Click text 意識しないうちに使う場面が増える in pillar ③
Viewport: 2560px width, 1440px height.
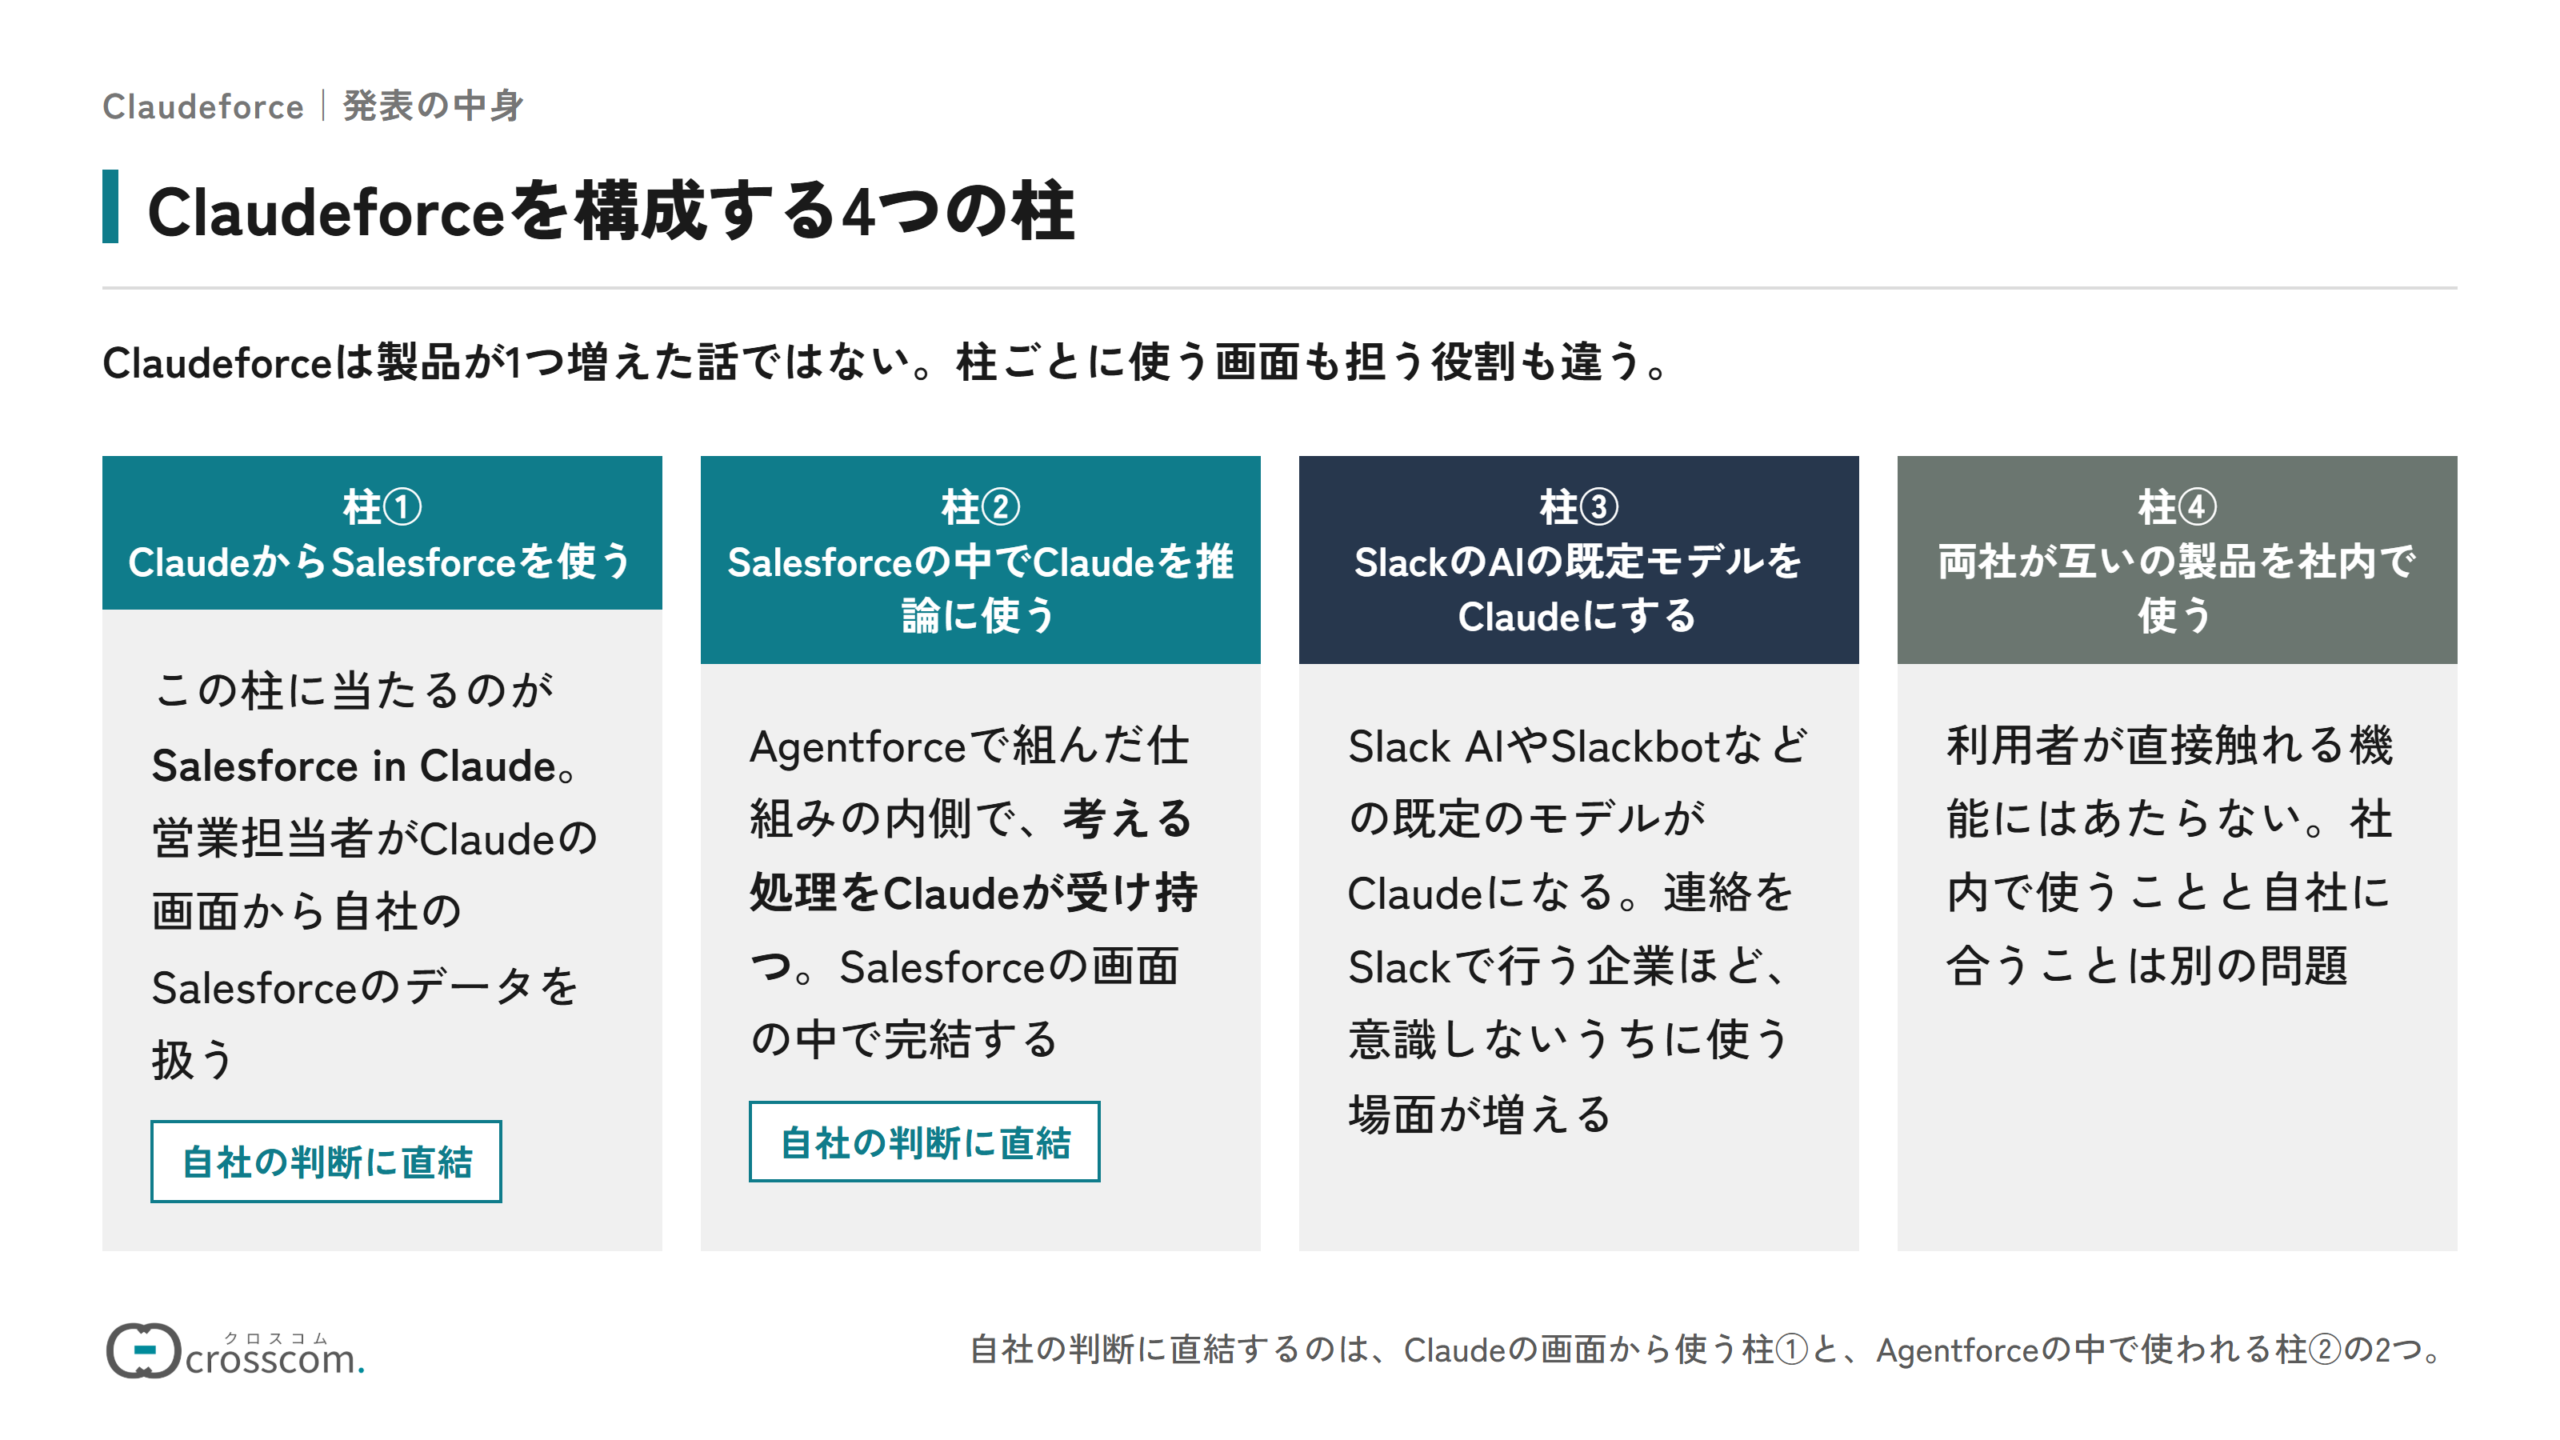click(x=1567, y=1077)
